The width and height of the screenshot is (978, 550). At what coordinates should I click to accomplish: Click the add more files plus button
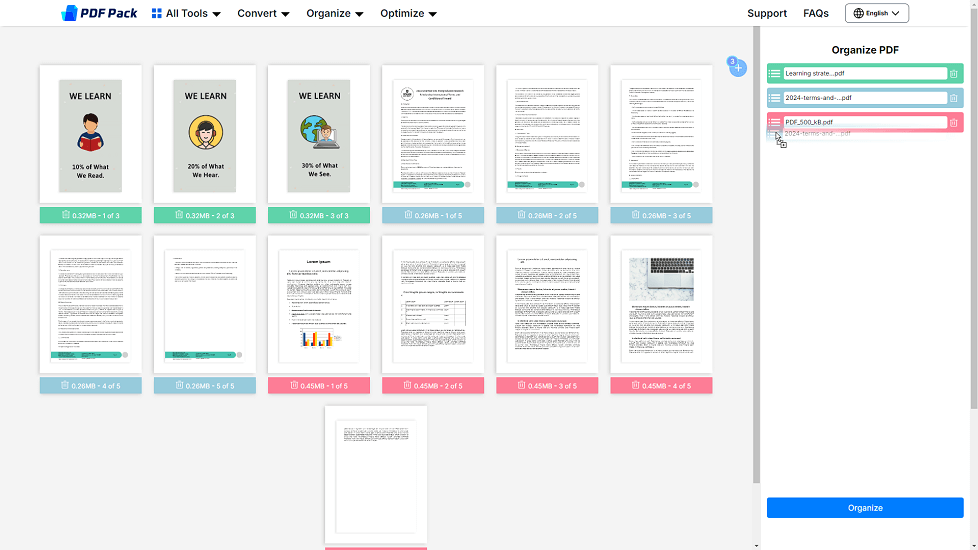pos(738,68)
